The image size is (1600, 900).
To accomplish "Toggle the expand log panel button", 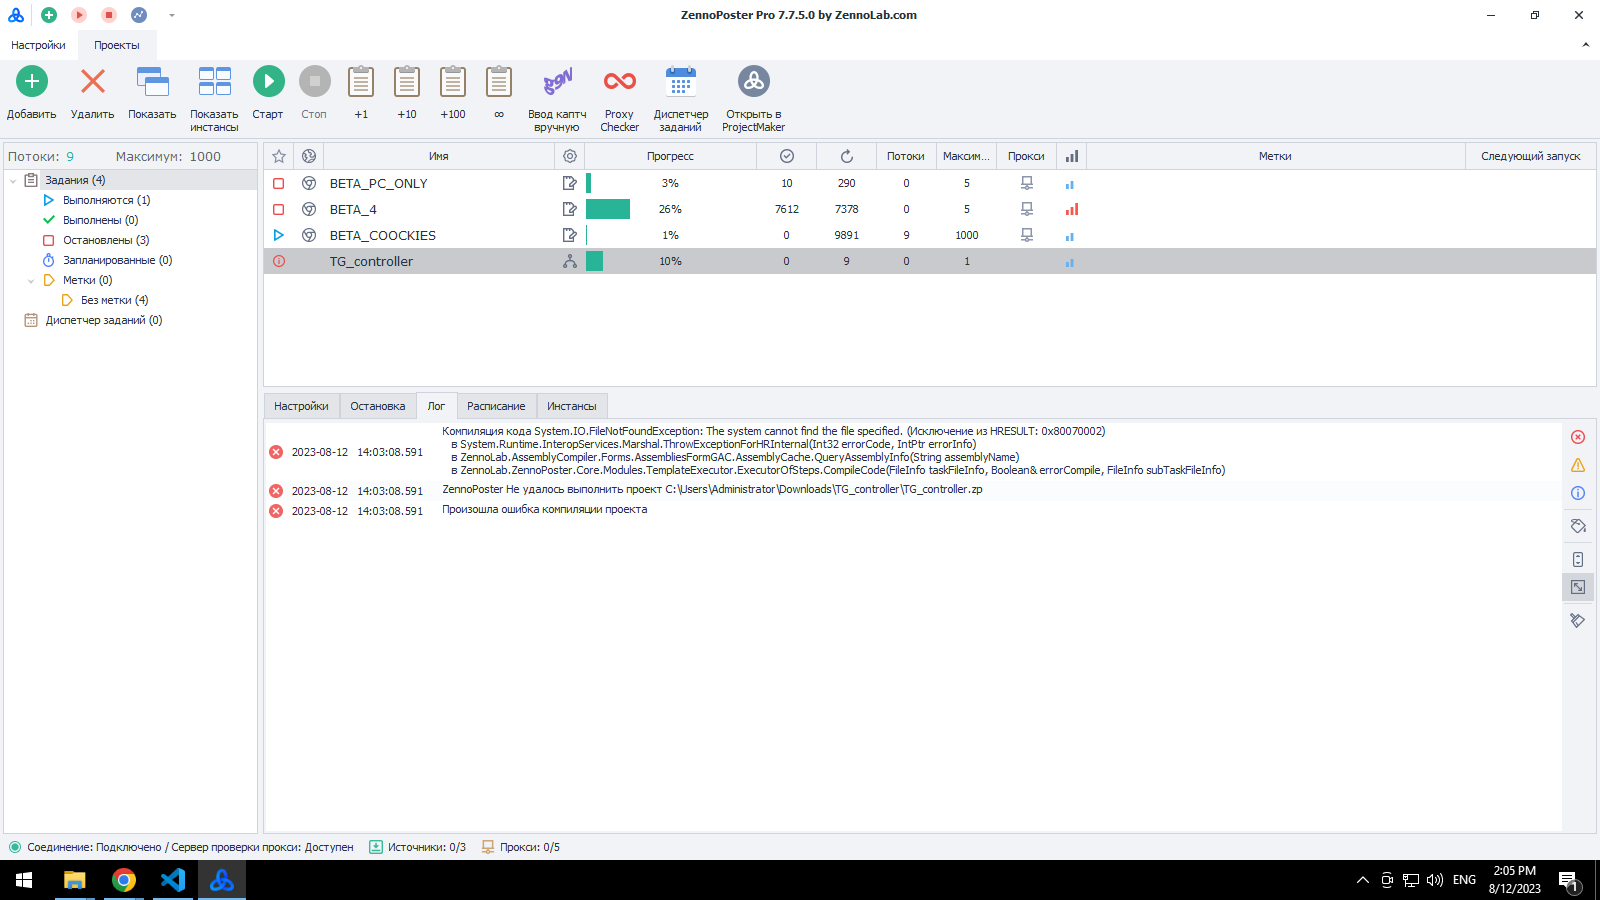I will point(1578,587).
